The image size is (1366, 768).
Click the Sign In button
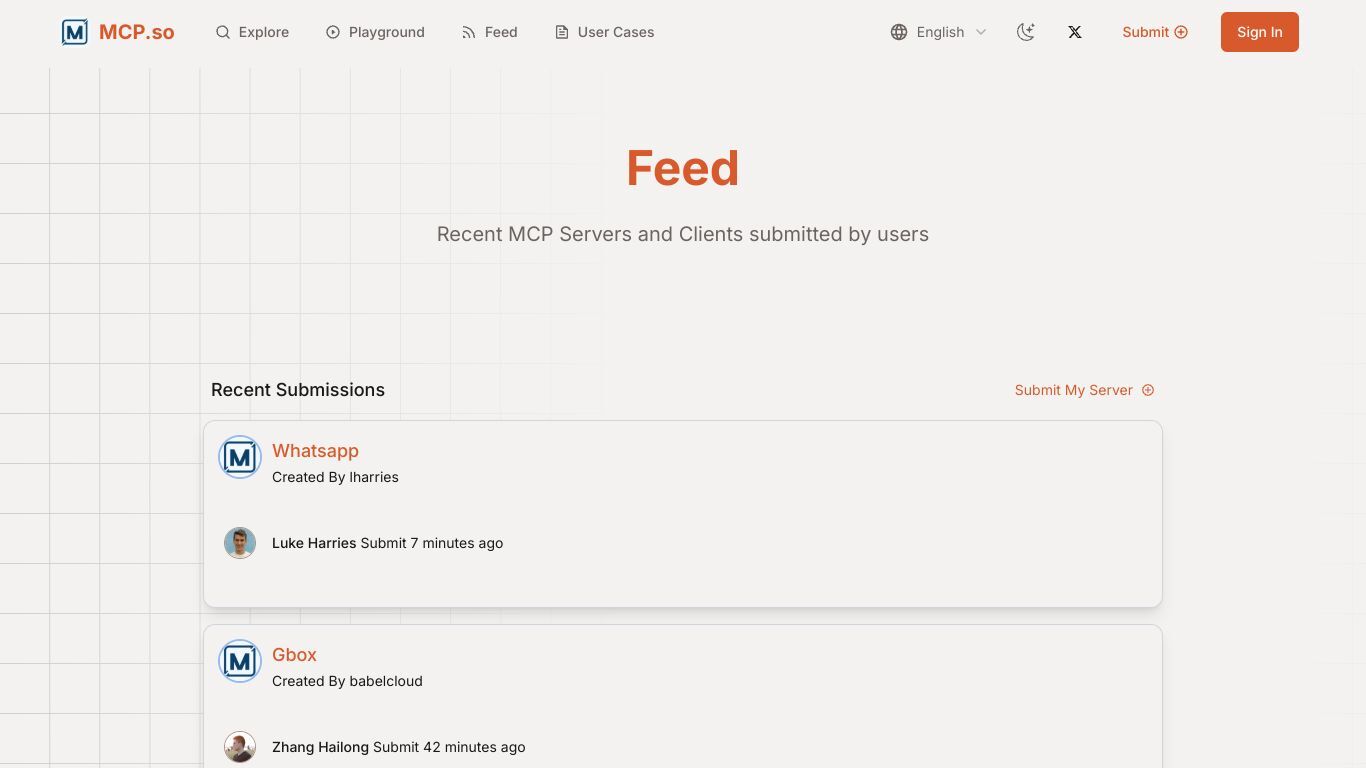(1260, 32)
